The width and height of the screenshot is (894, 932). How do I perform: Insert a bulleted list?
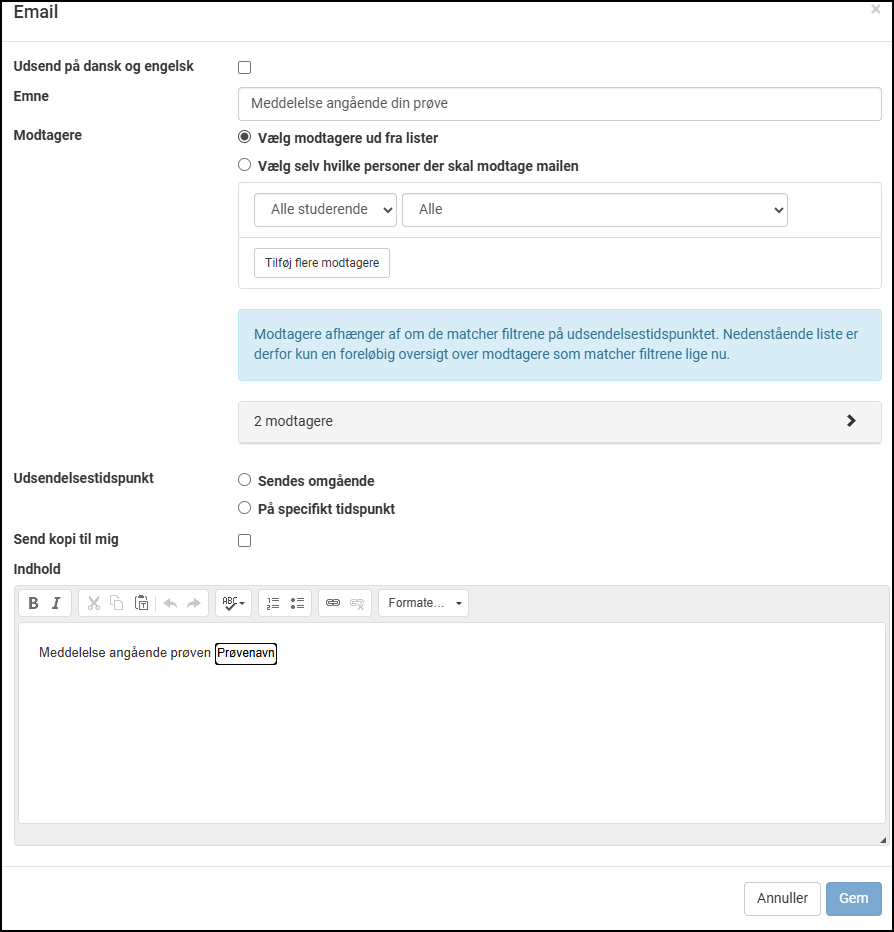297,603
